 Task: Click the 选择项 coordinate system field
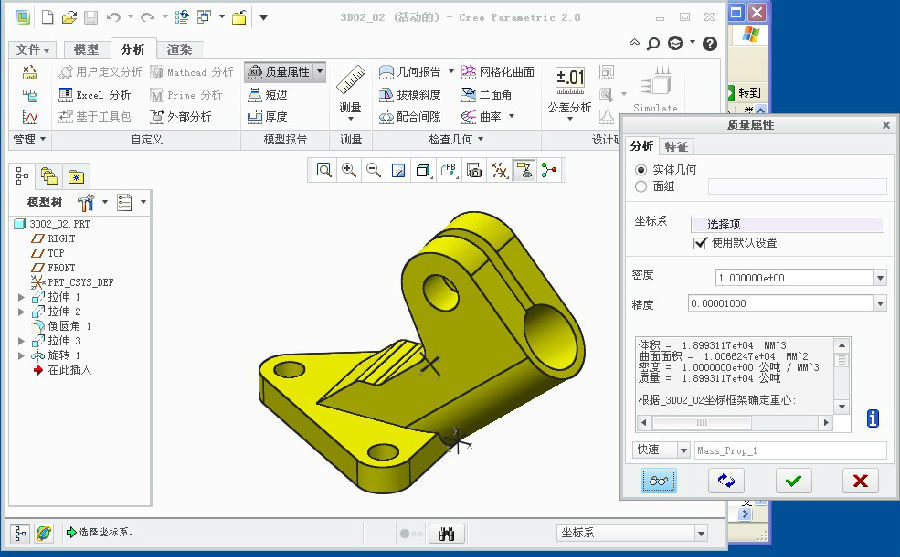click(795, 224)
